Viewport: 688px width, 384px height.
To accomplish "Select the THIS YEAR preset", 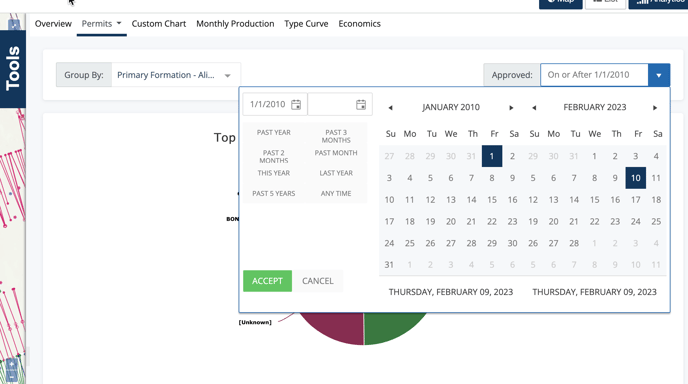I will (x=274, y=173).
